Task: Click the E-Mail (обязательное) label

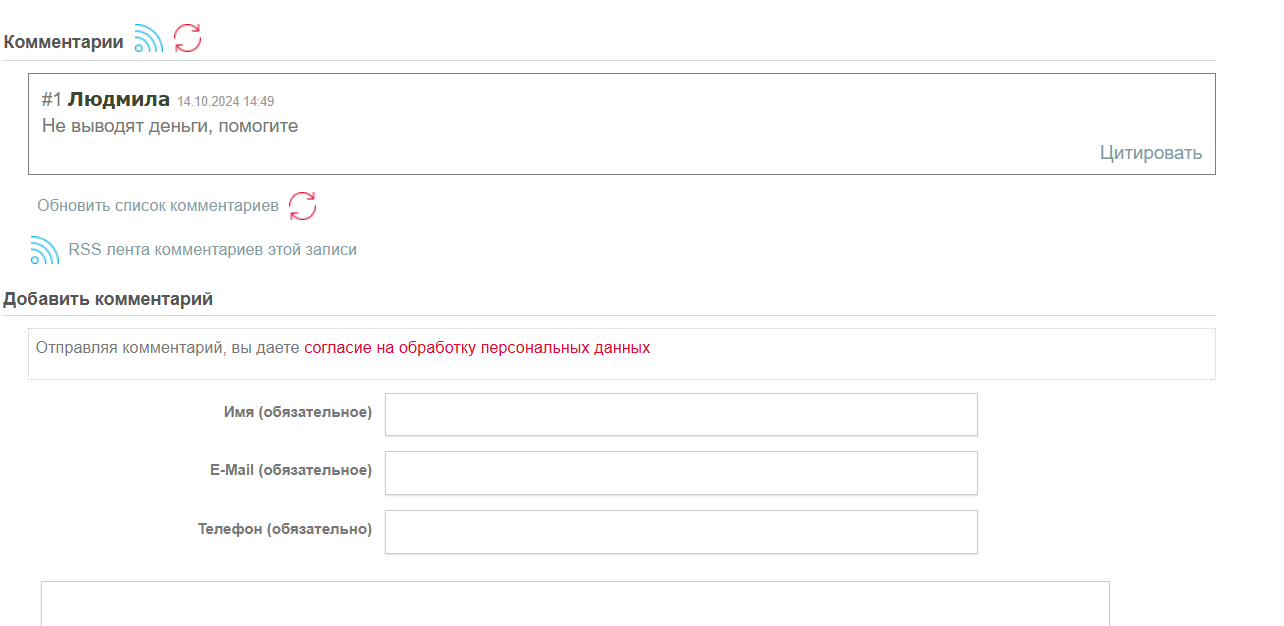Action: pyautogui.click(x=291, y=470)
